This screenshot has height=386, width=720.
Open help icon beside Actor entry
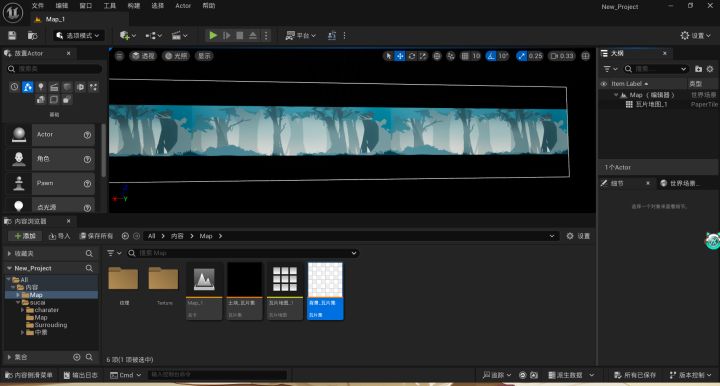click(x=87, y=135)
